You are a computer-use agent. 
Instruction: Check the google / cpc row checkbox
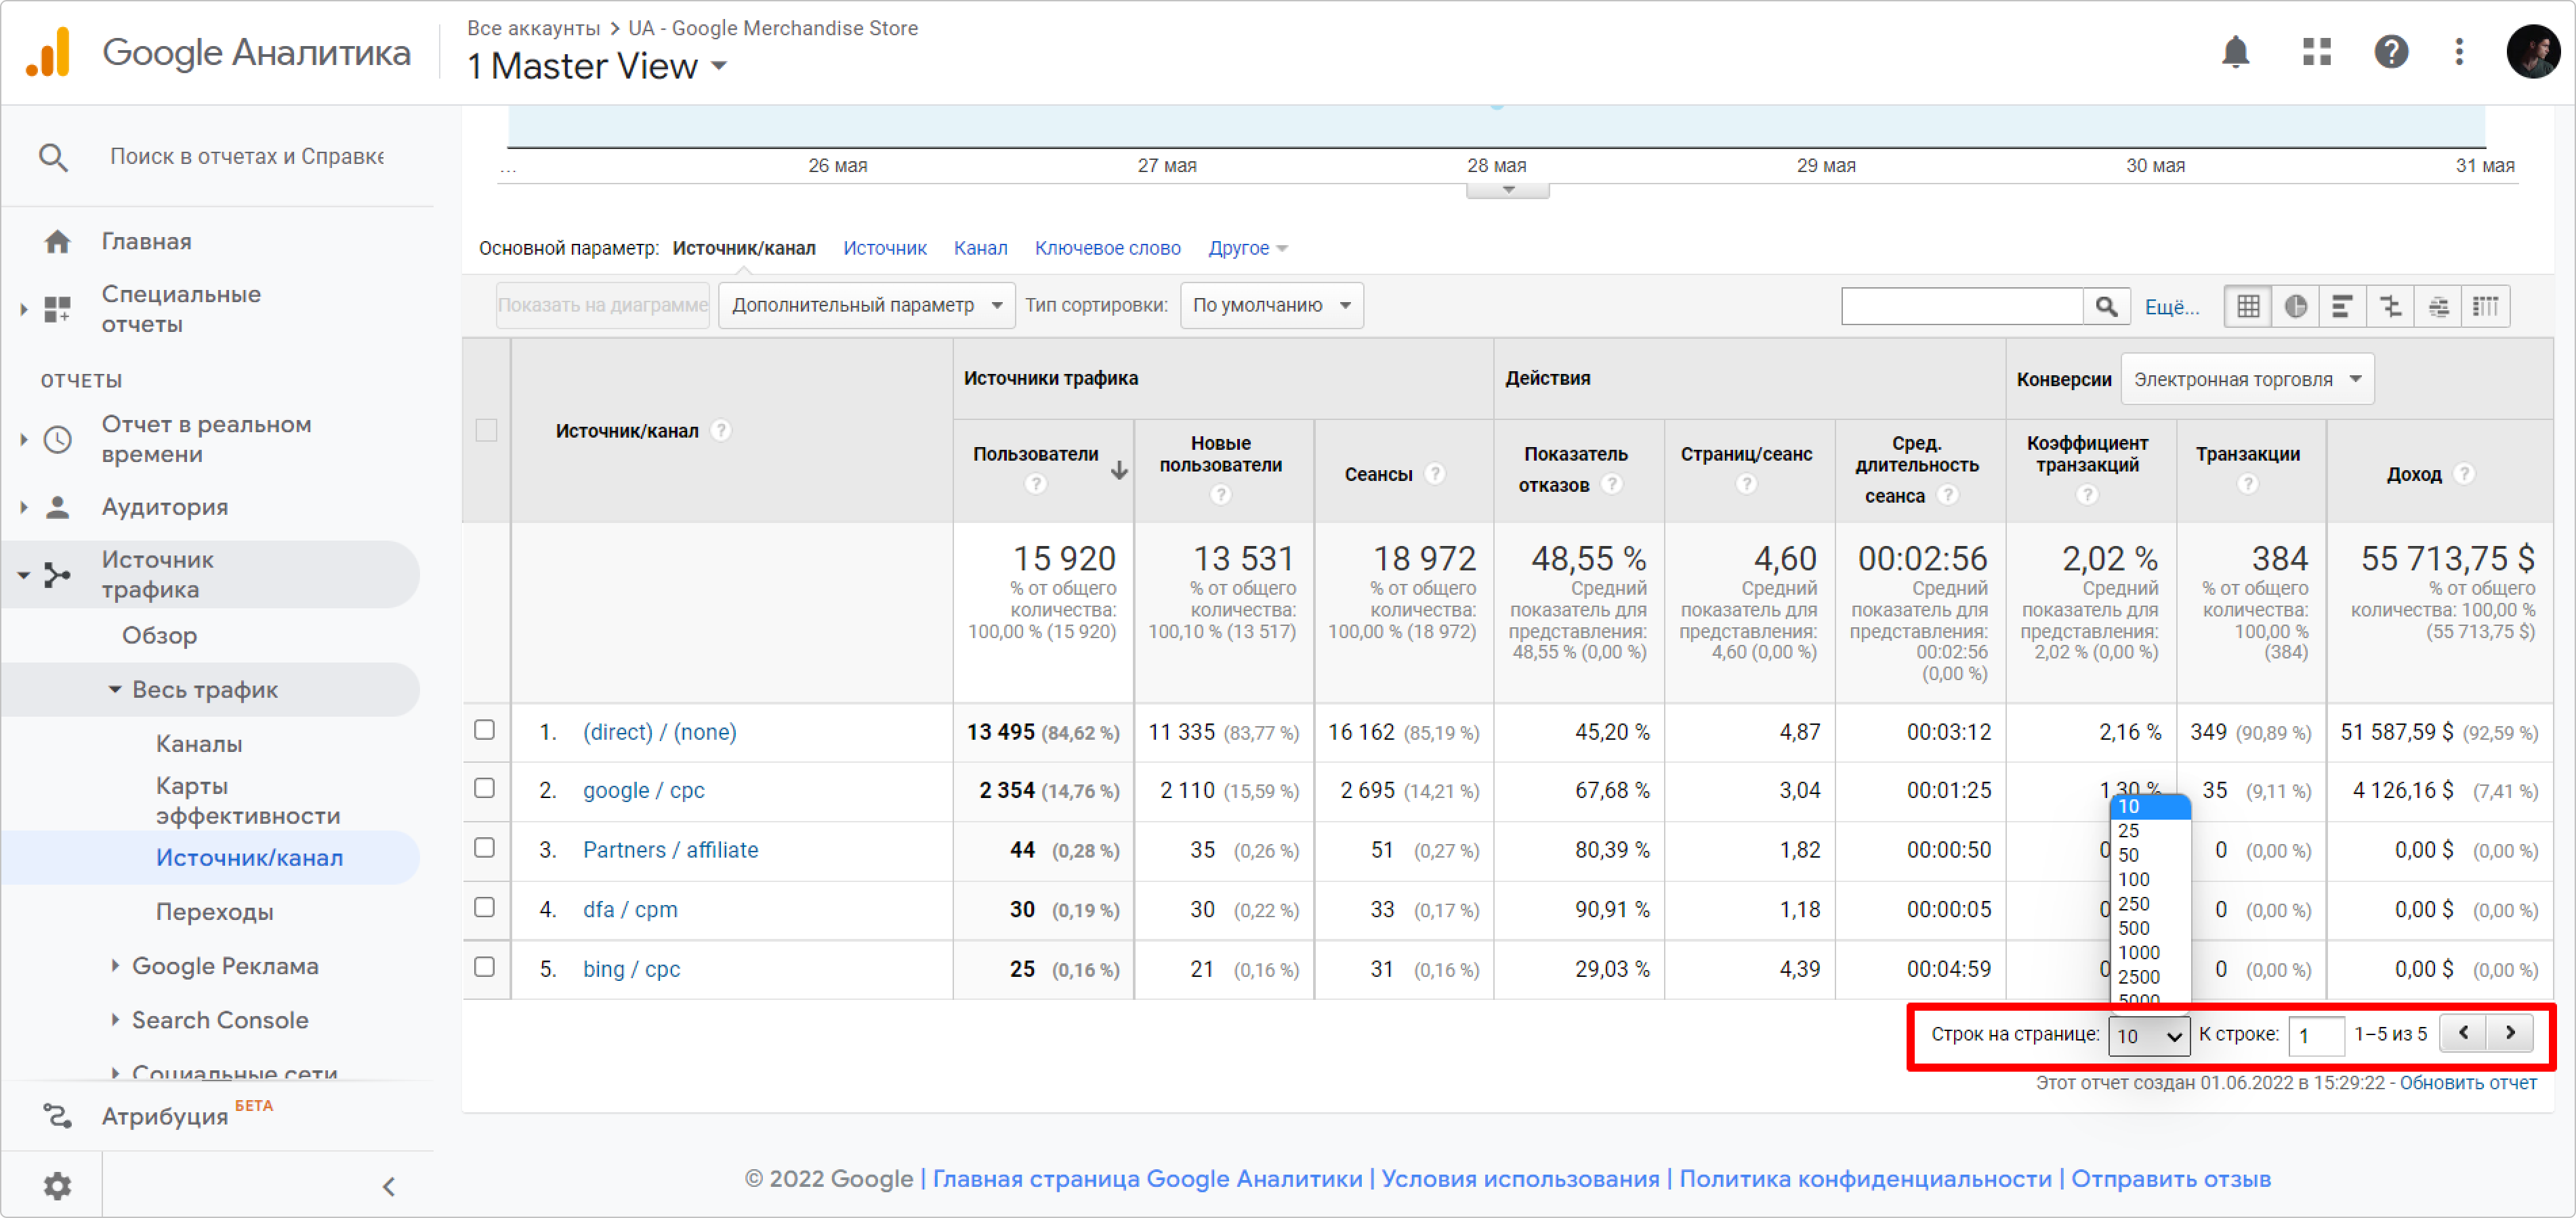[485, 789]
